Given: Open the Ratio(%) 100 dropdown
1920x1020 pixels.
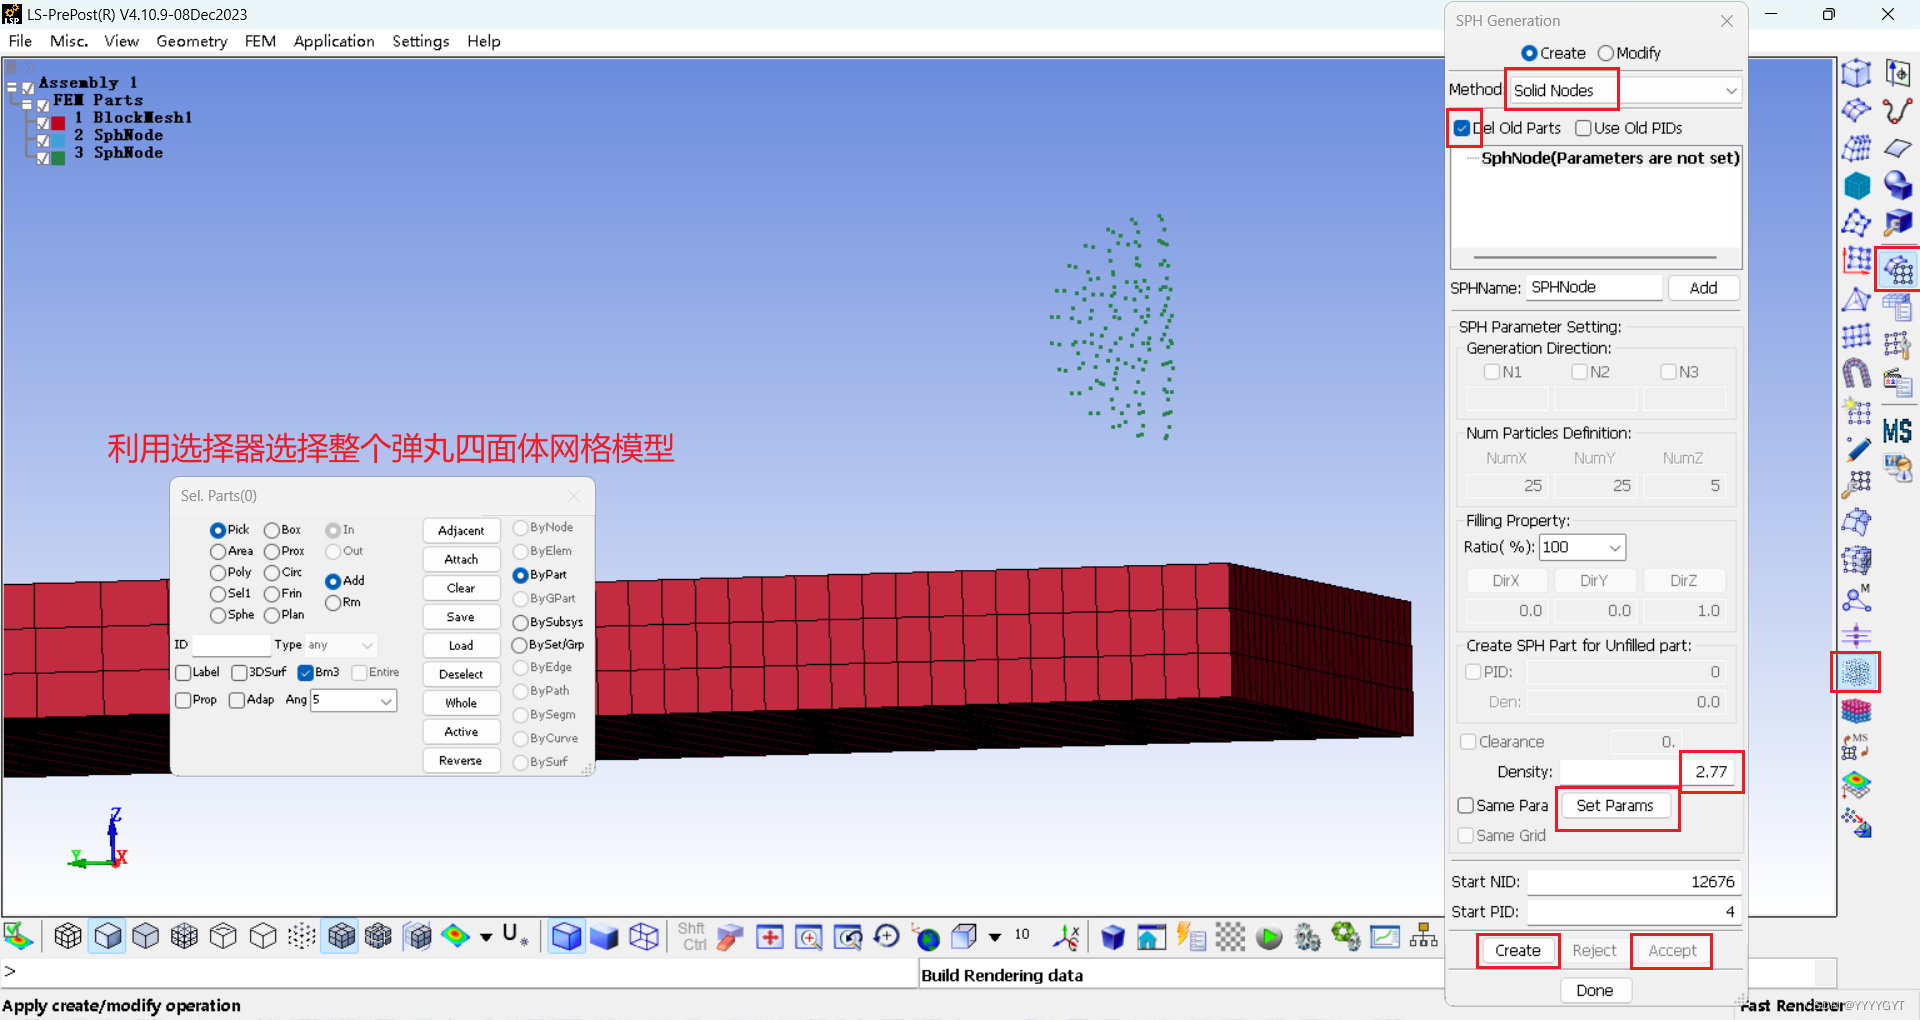Looking at the screenshot, I should click(x=1582, y=547).
